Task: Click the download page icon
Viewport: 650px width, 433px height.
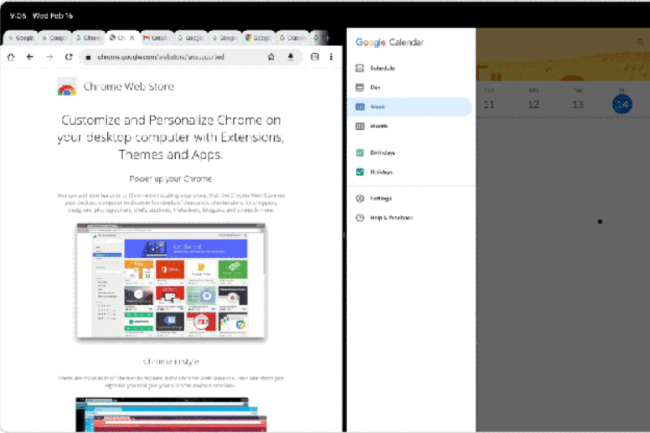Action: (x=291, y=57)
